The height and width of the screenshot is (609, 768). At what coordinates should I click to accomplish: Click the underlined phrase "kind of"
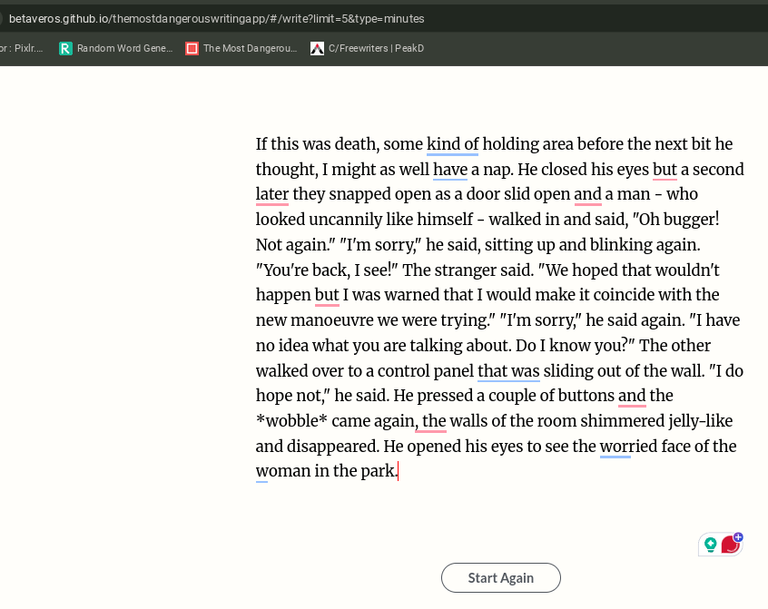[453, 144]
